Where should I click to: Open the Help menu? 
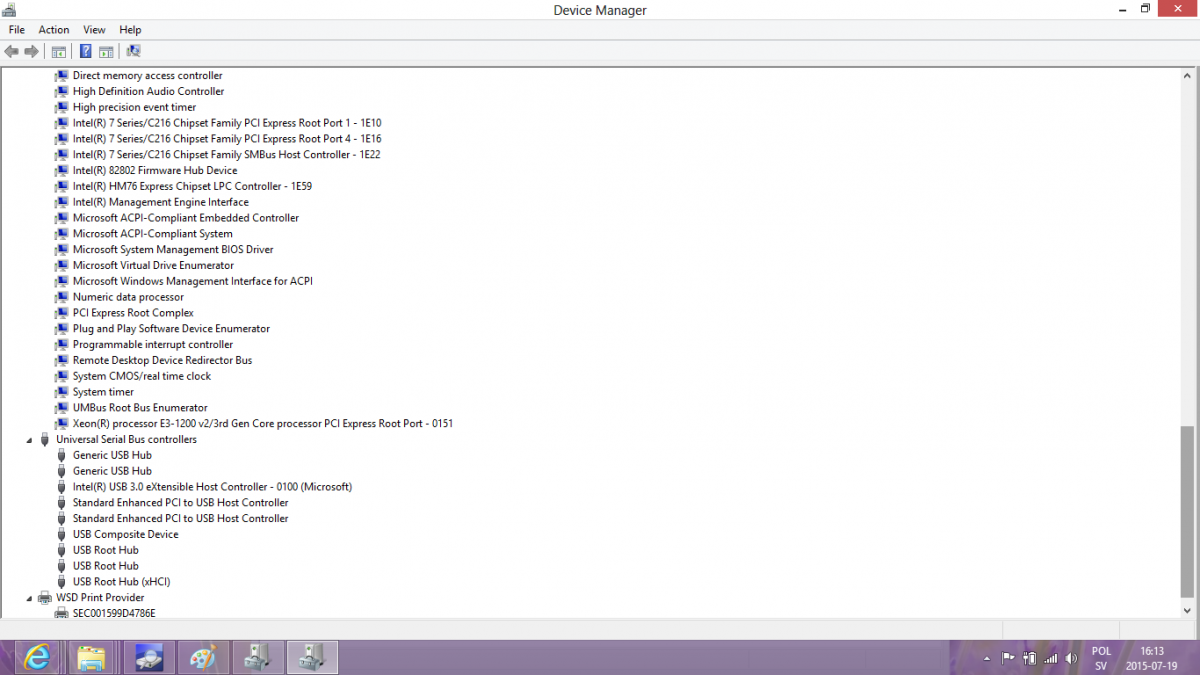pos(130,30)
